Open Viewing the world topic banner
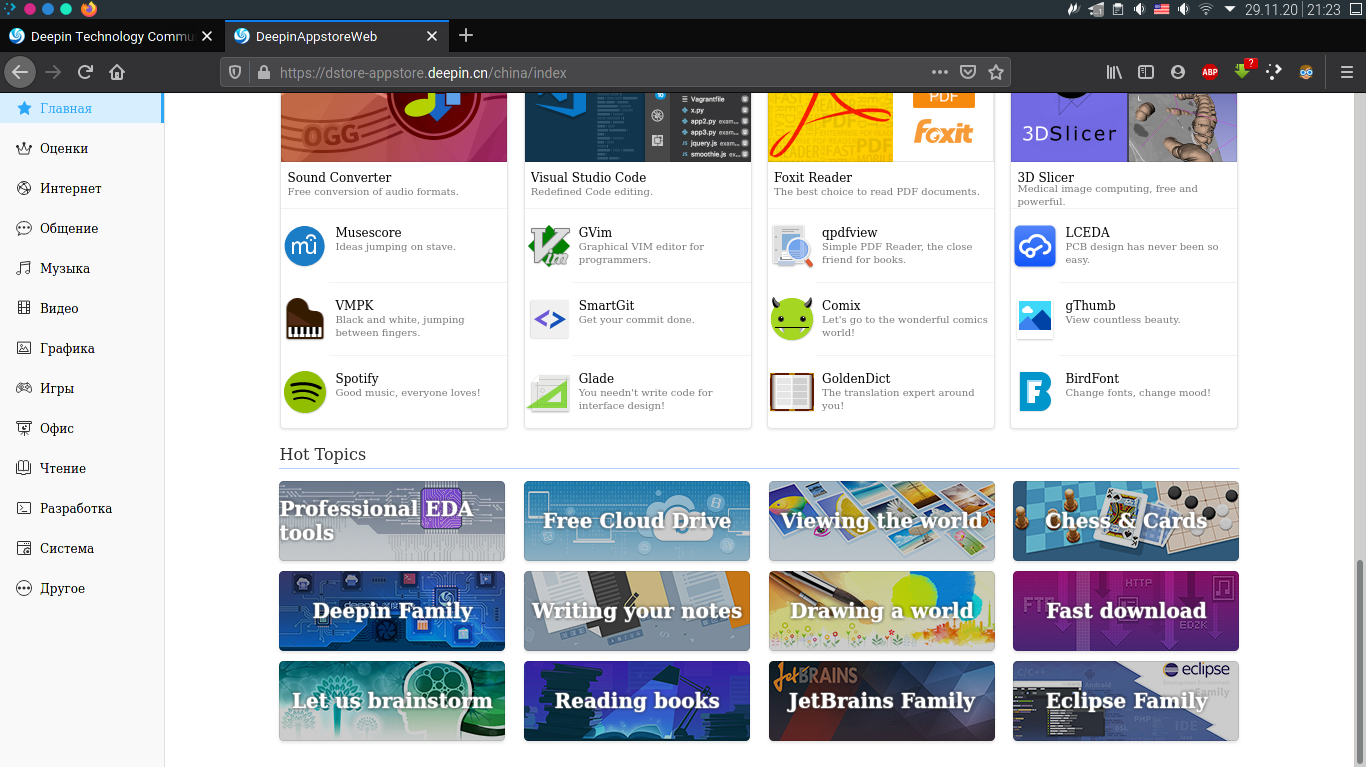Image resolution: width=1366 pixels, height=767 pixels. [x=882, y=521]
